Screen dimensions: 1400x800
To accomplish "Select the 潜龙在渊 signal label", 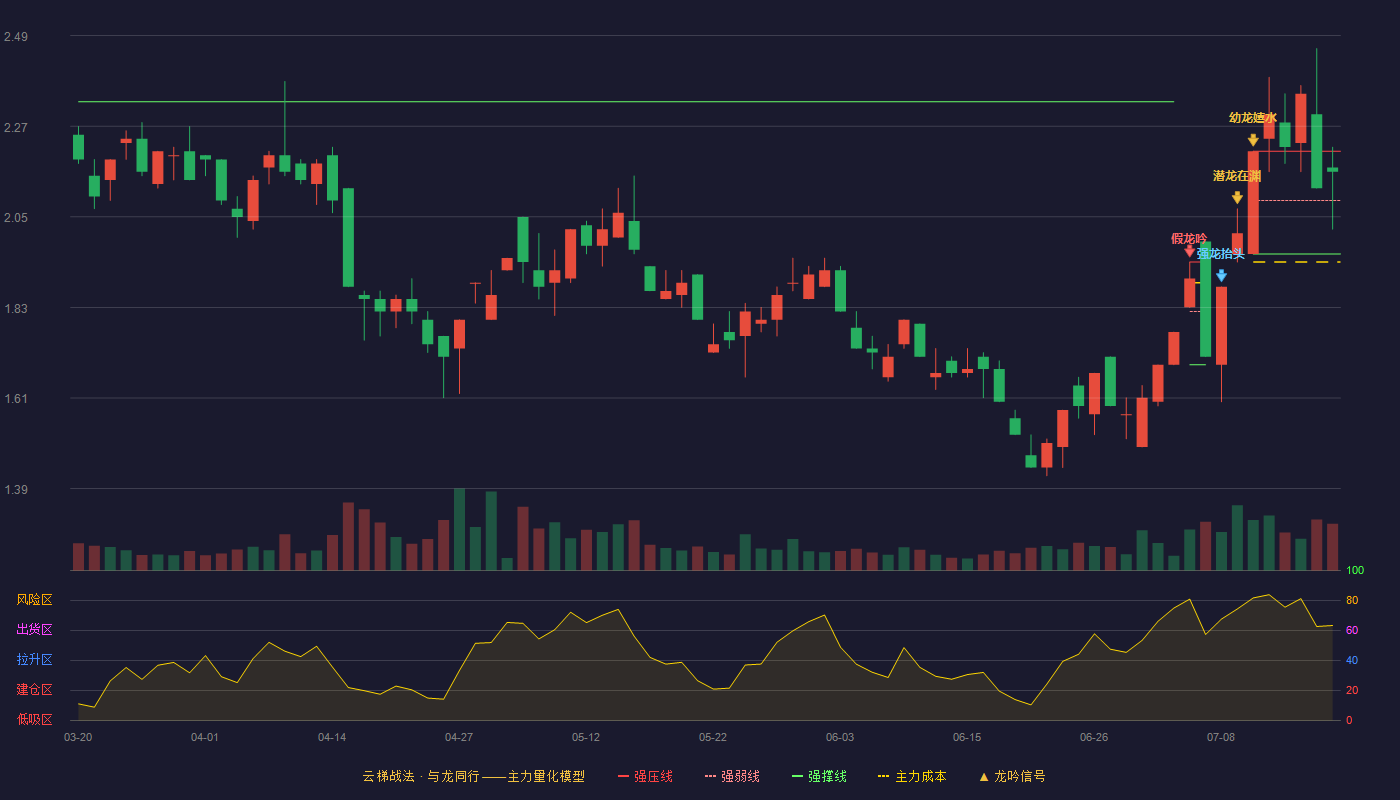I will click(1237, 176).
